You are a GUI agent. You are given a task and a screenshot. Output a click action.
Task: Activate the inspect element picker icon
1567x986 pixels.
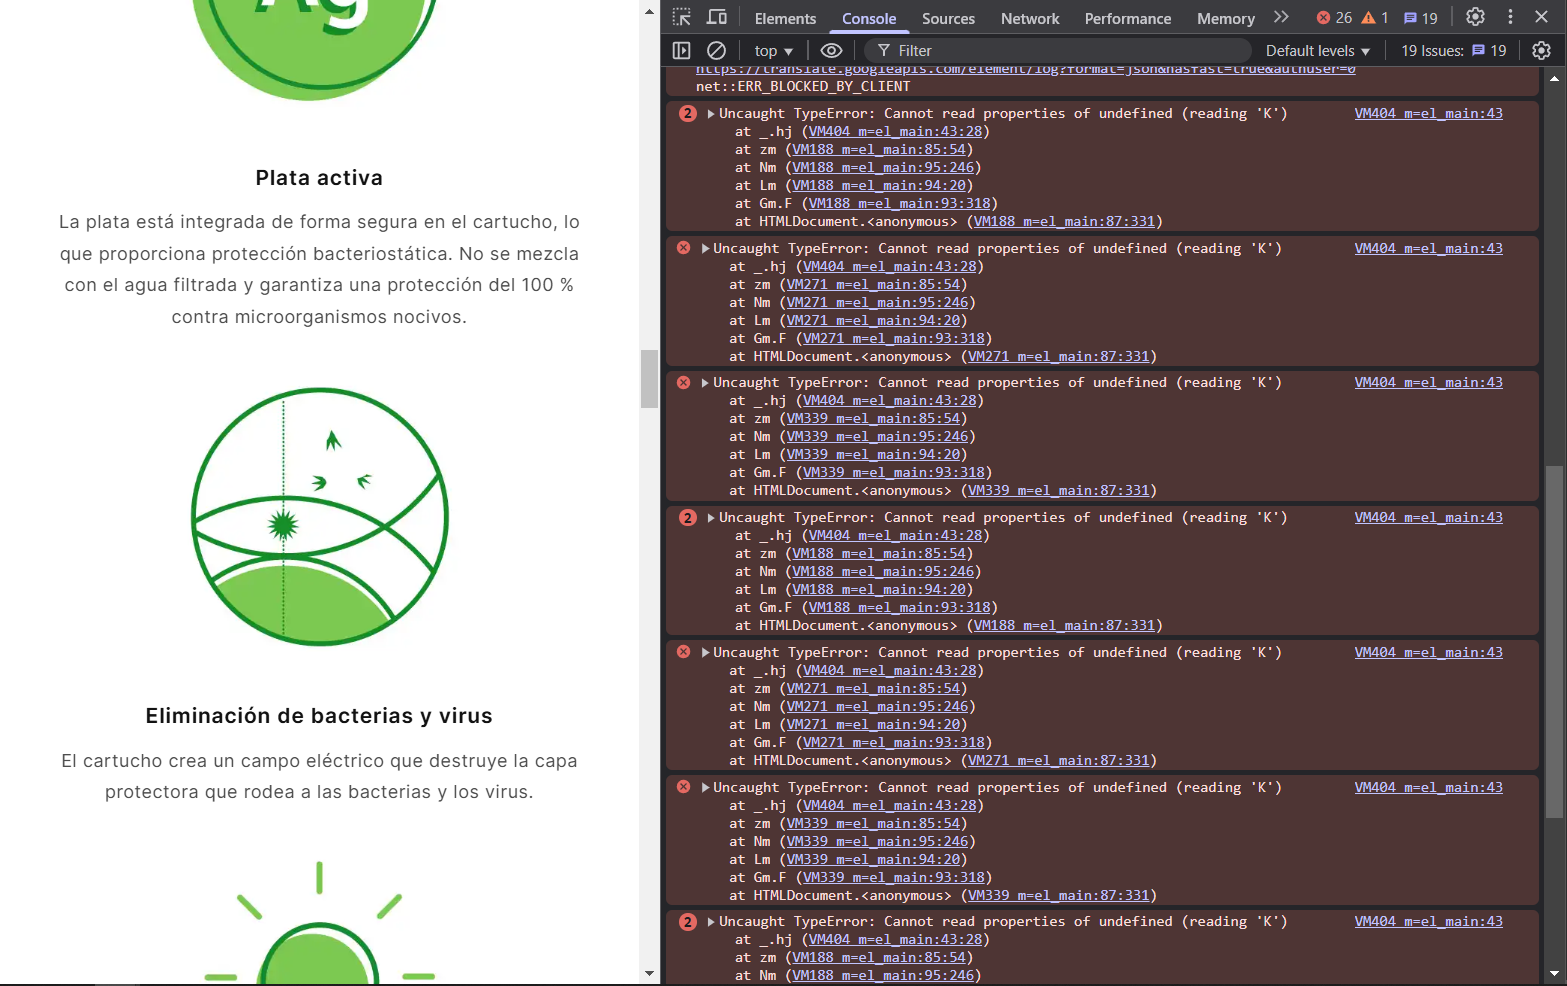pos(682,17)
